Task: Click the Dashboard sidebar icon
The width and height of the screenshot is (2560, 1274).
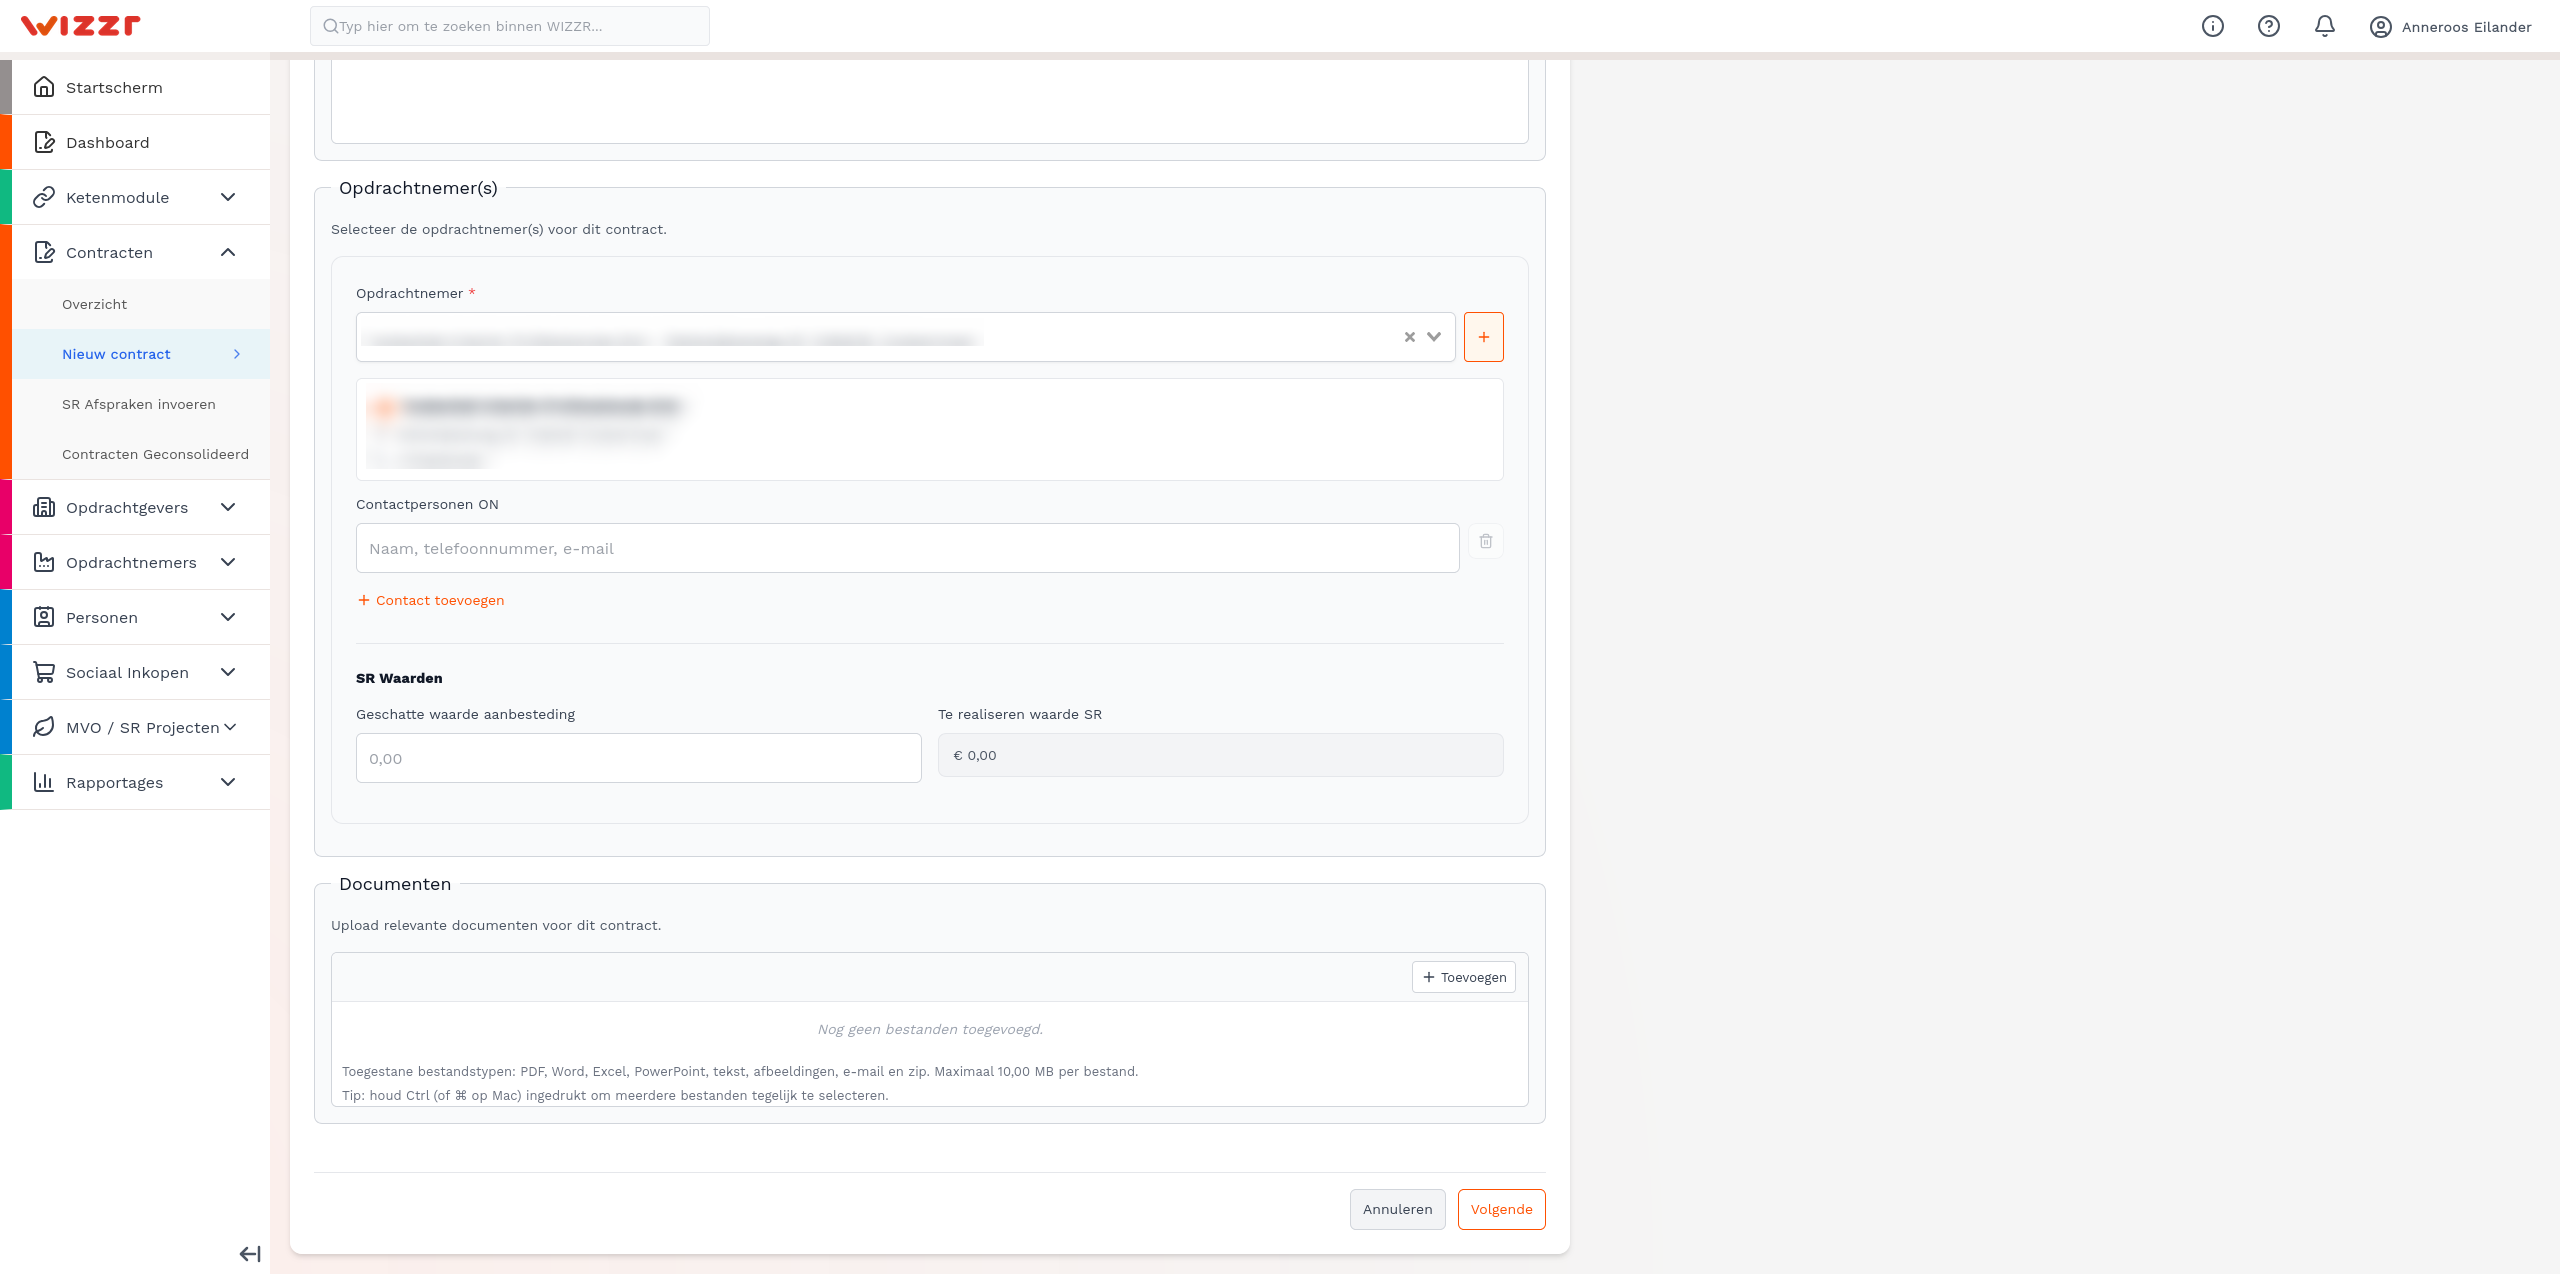Action: click(44, 142)
